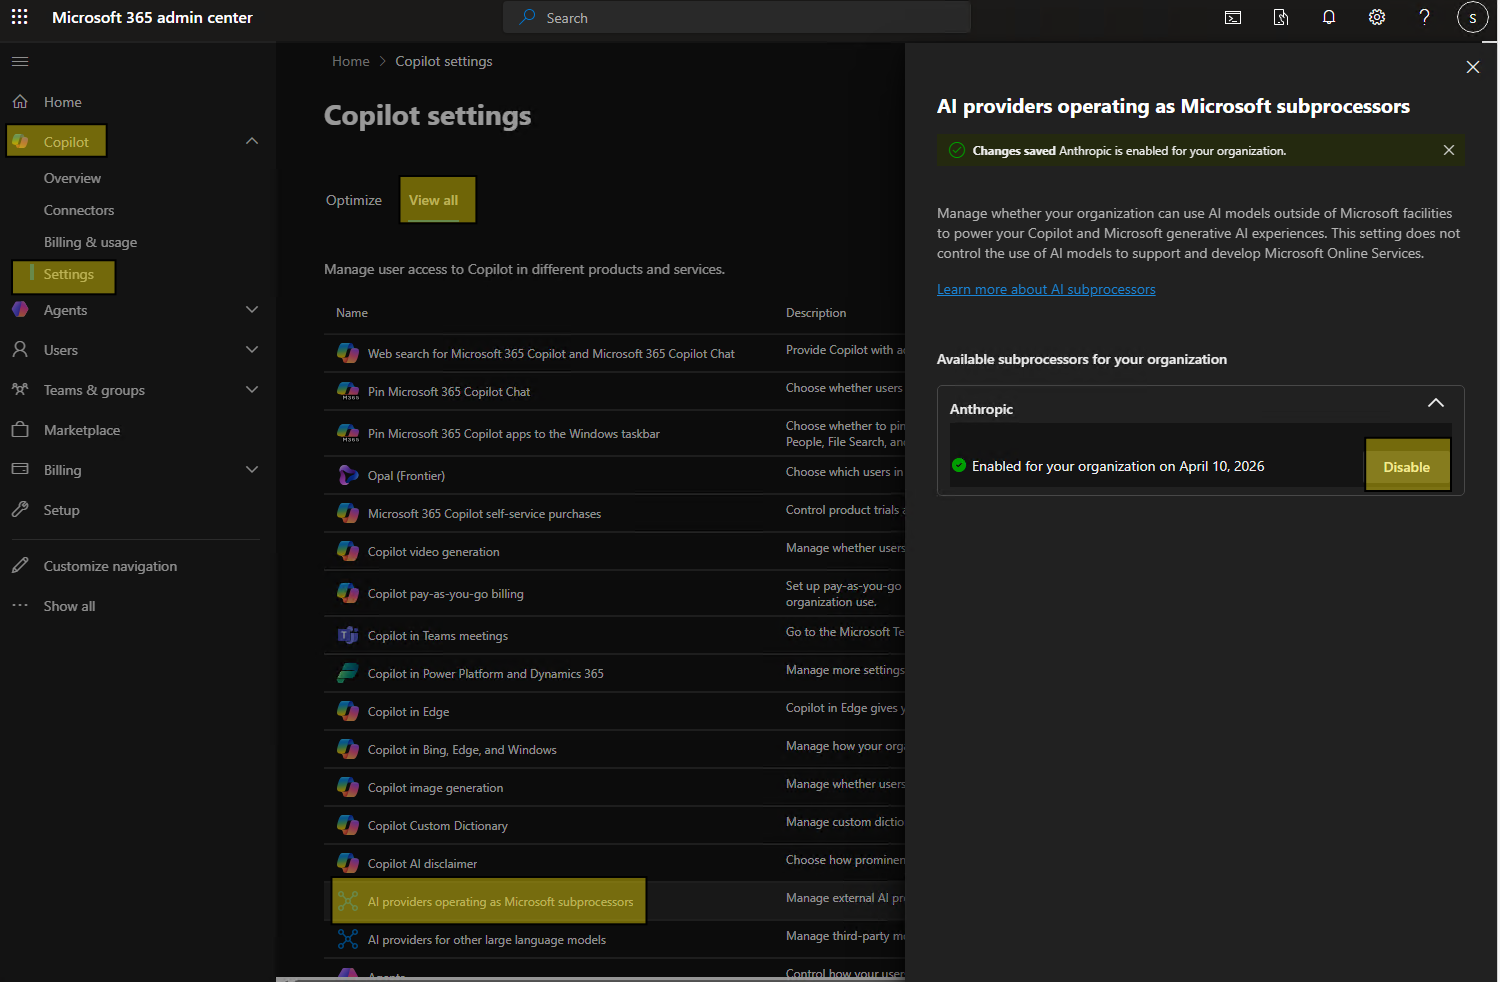Dismiss the Changes saved notification
1500x982 pixels.
[x=1448, y=150]
